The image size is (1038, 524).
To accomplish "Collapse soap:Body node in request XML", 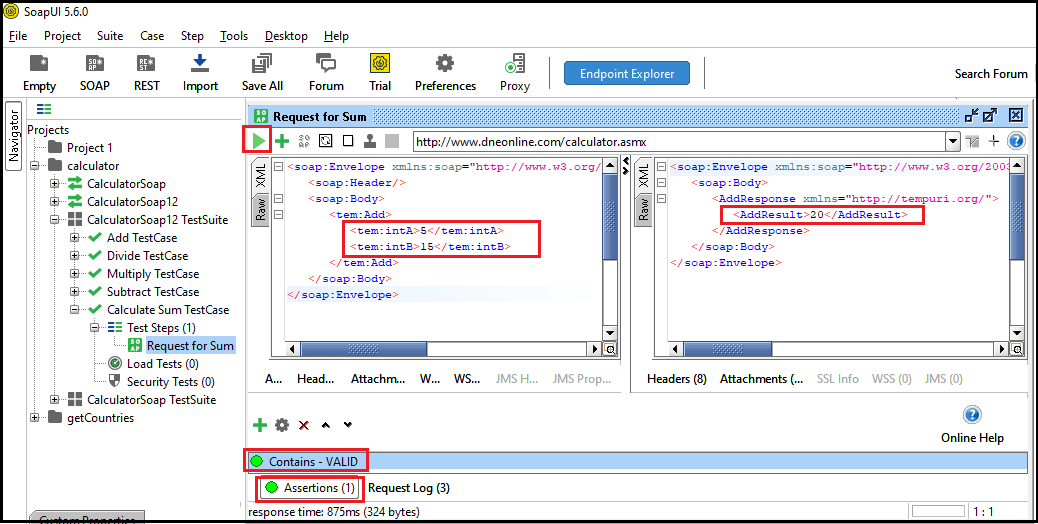I will [x=279, y=198].
